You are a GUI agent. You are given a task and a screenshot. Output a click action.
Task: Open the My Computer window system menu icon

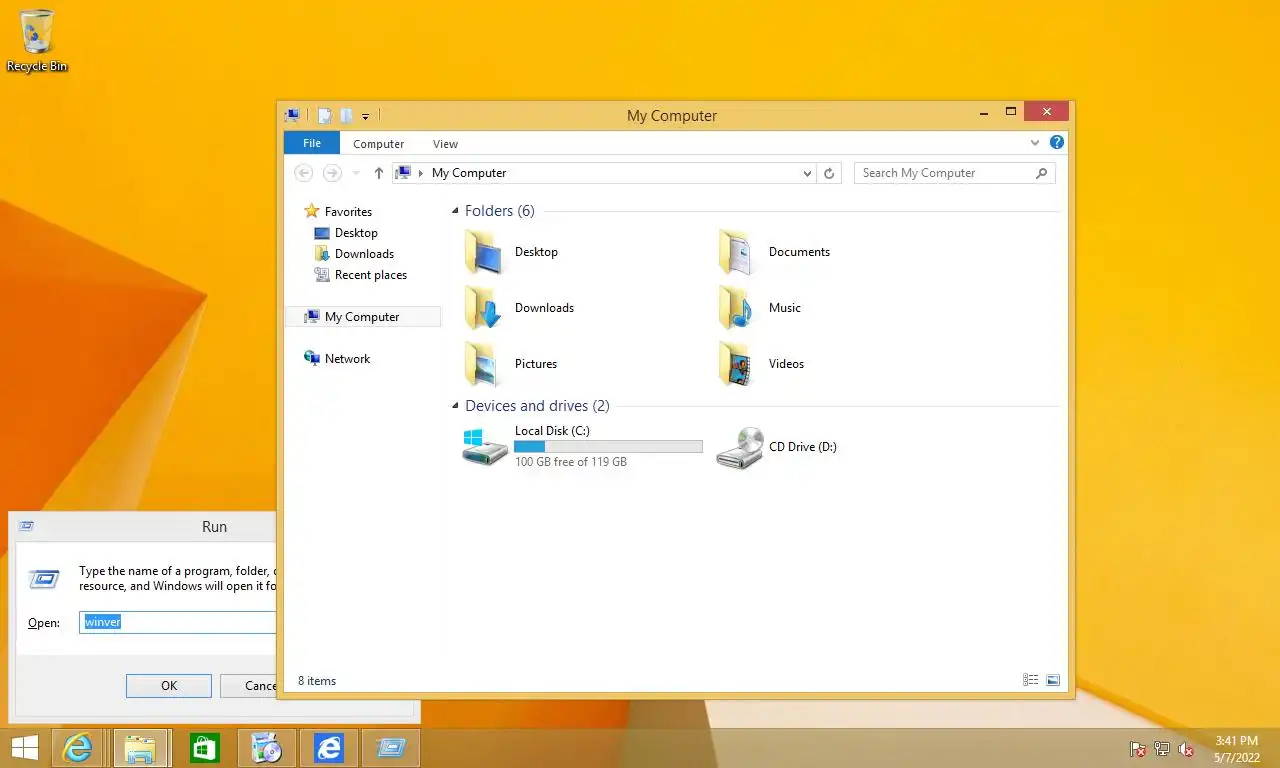[x=292, y=116]
